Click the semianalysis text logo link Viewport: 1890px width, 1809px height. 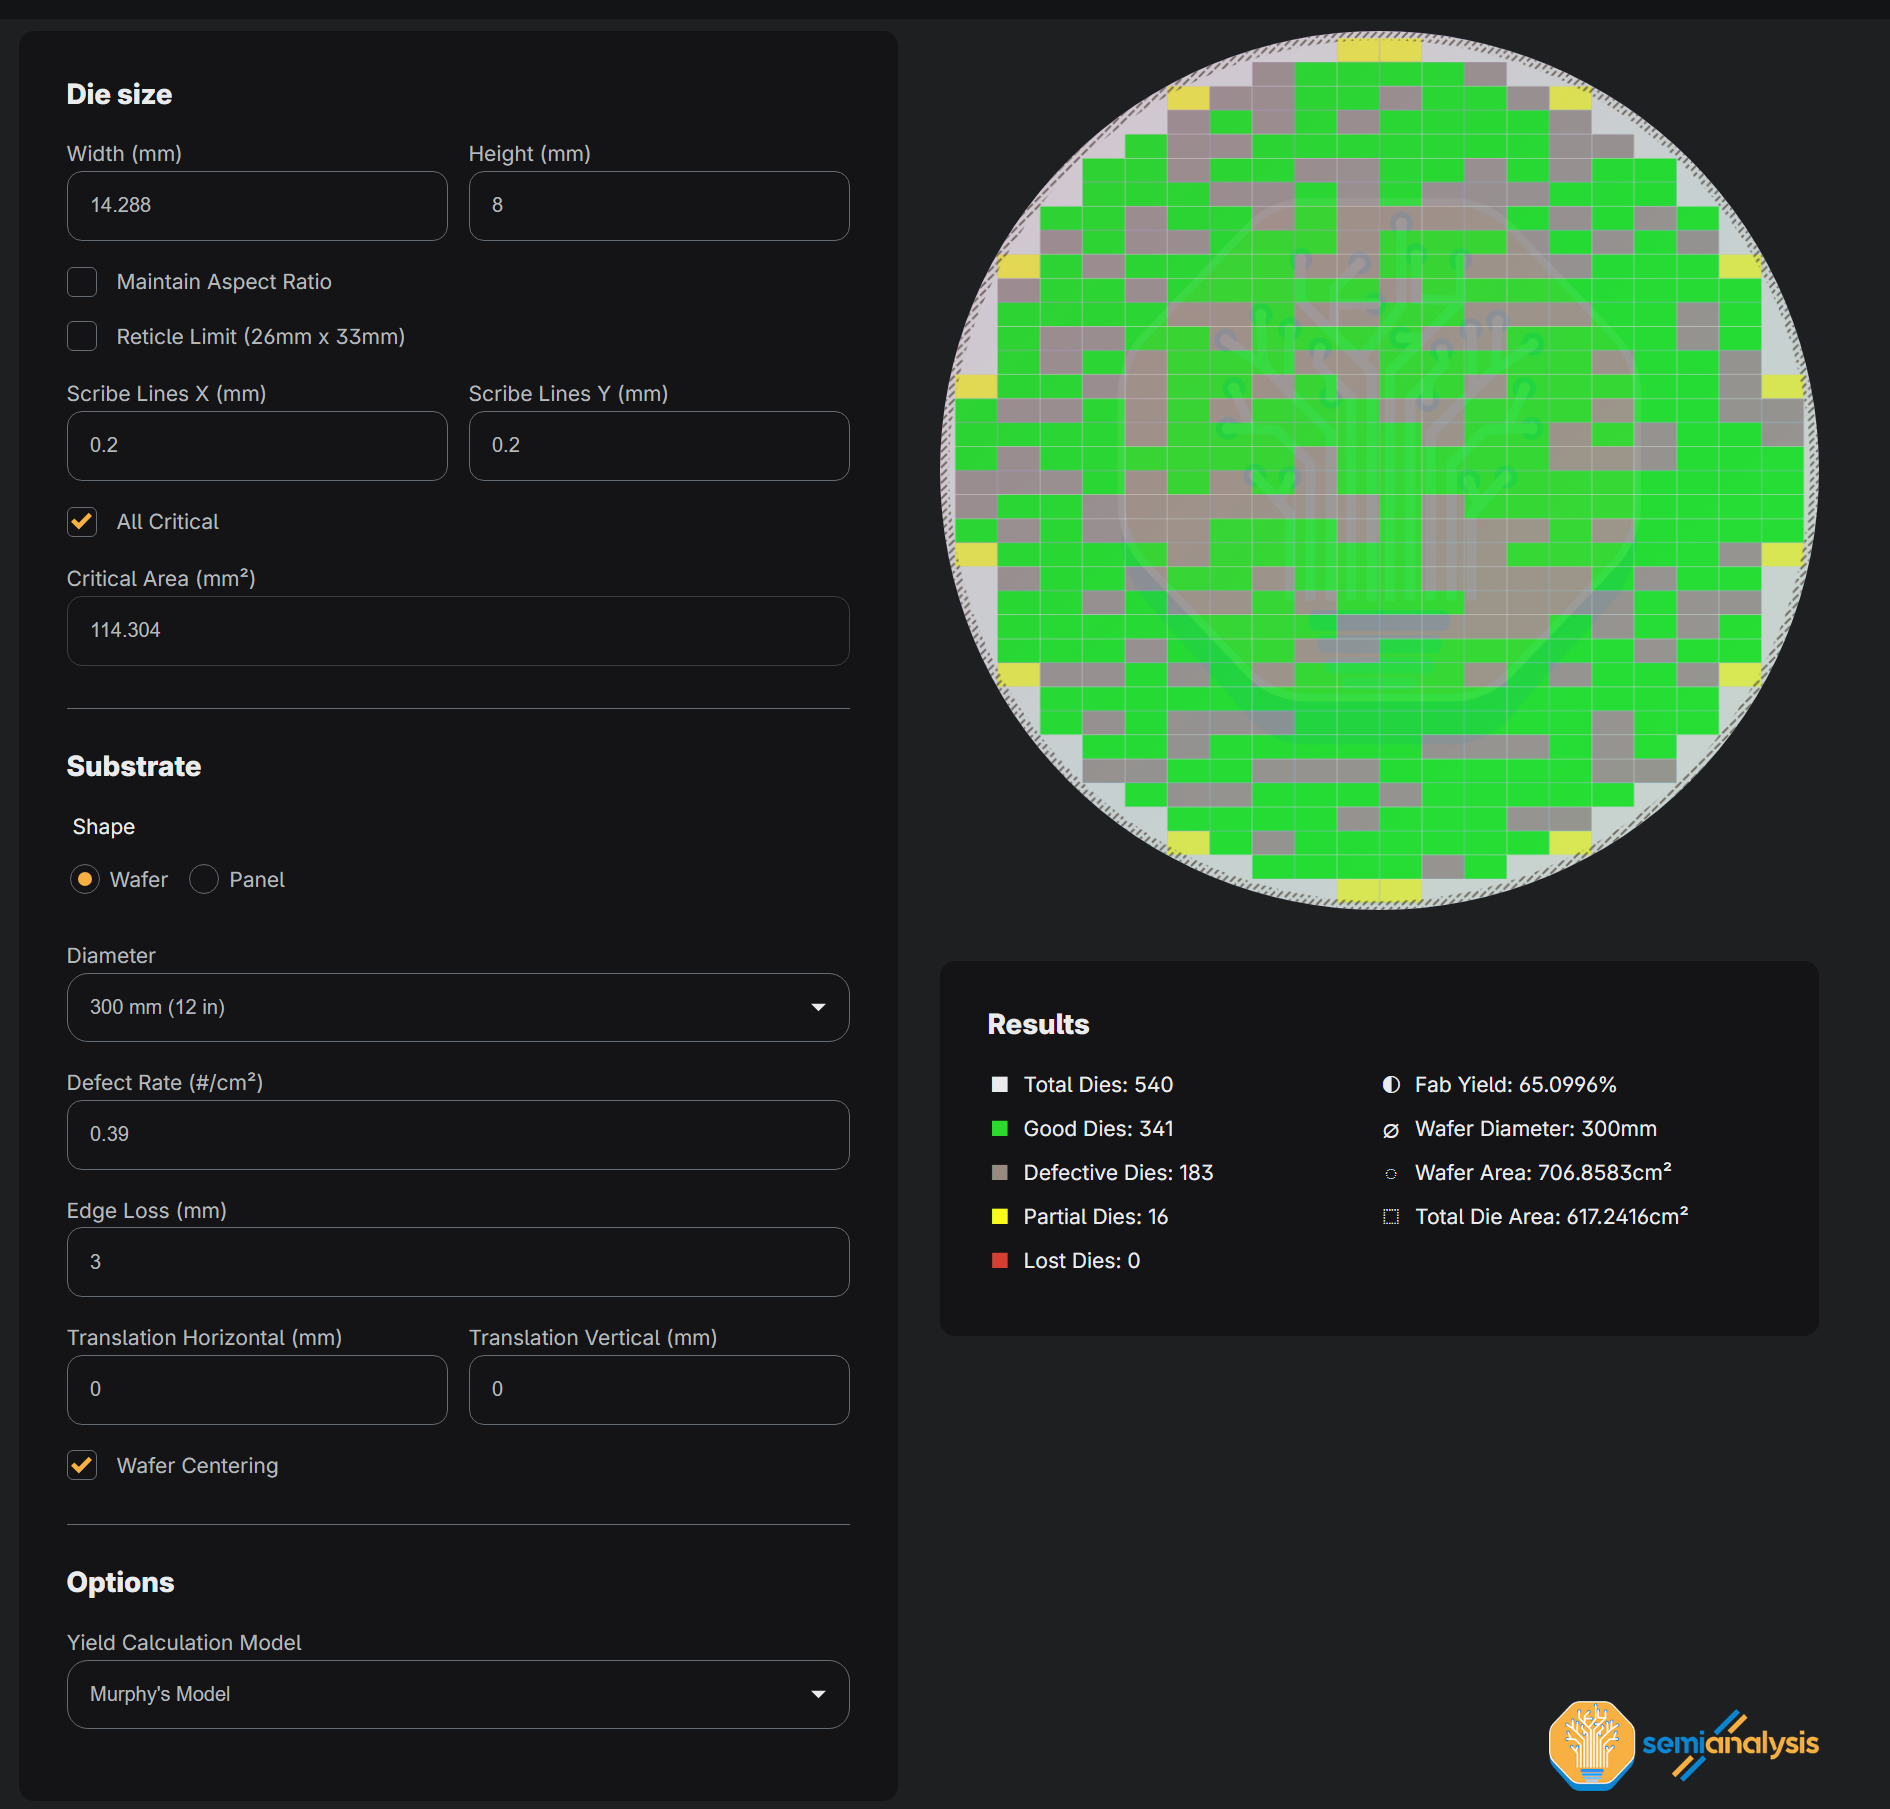pos(1730,1744)
